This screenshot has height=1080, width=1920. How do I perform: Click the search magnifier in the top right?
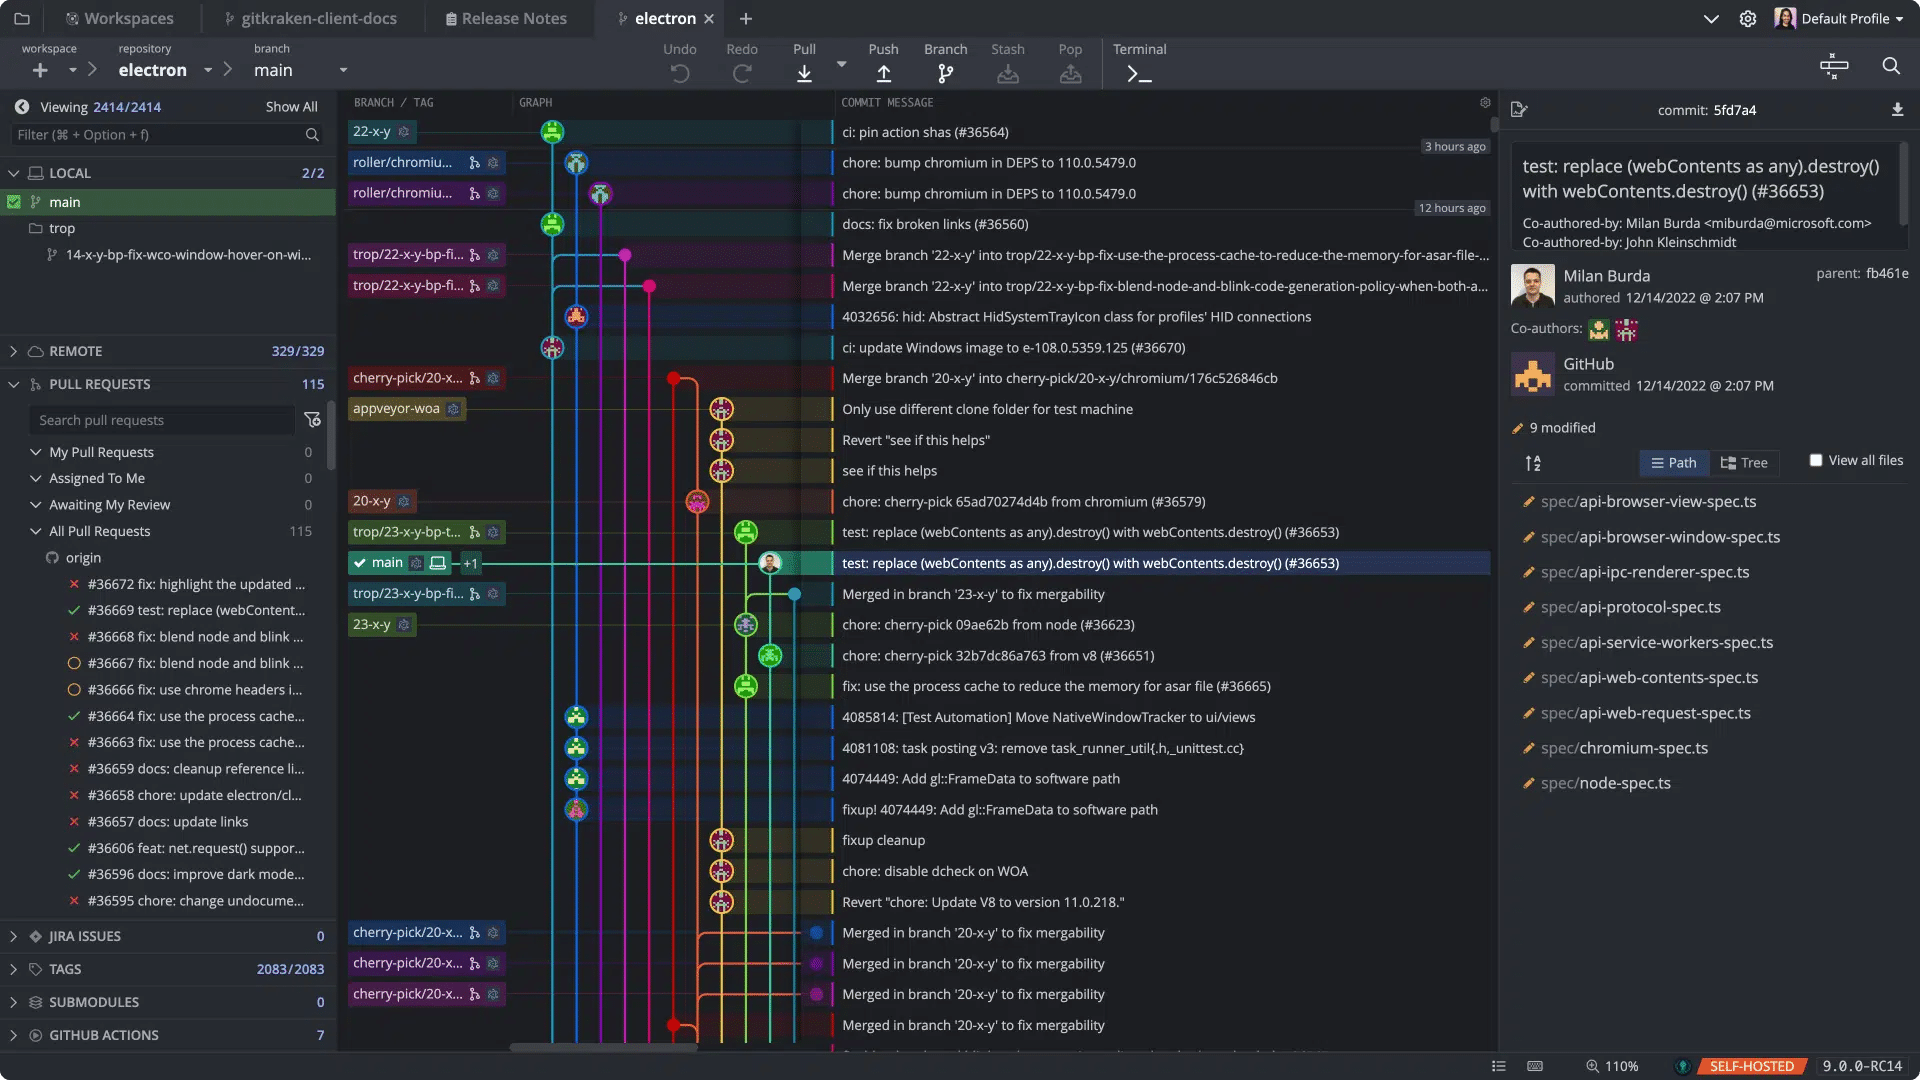1892,66
